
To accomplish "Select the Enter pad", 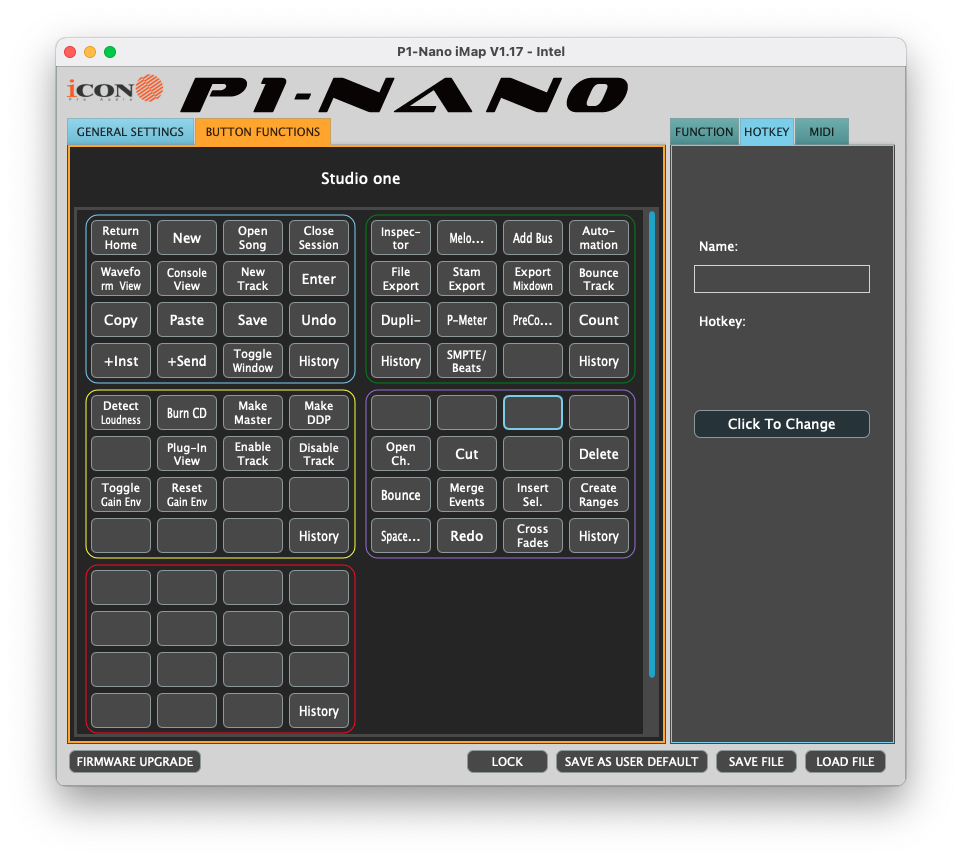I will click(318, 279).
